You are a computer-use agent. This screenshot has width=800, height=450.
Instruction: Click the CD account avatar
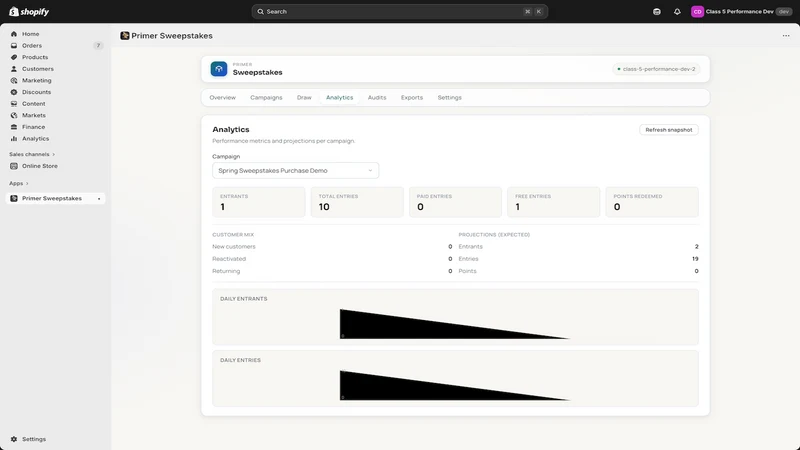[x=697, y=11]
